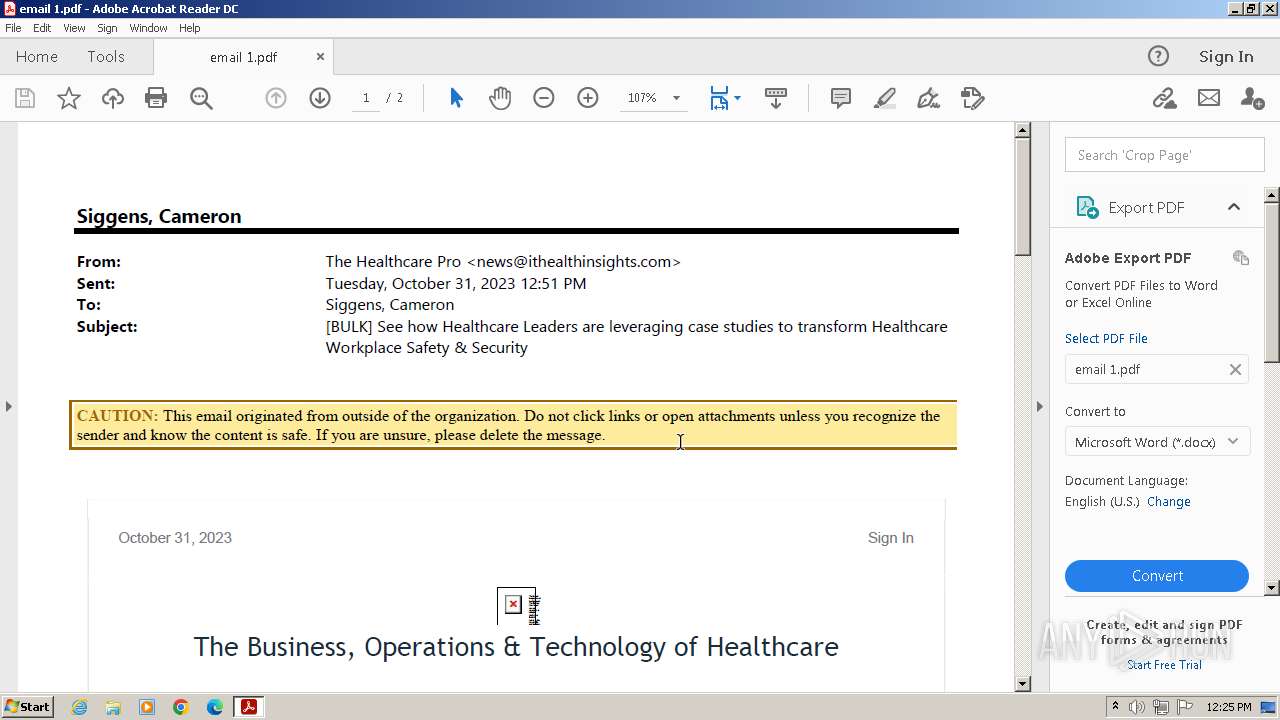Click the Save file icon
This screenshot has height=720, width=1280.
25,98
